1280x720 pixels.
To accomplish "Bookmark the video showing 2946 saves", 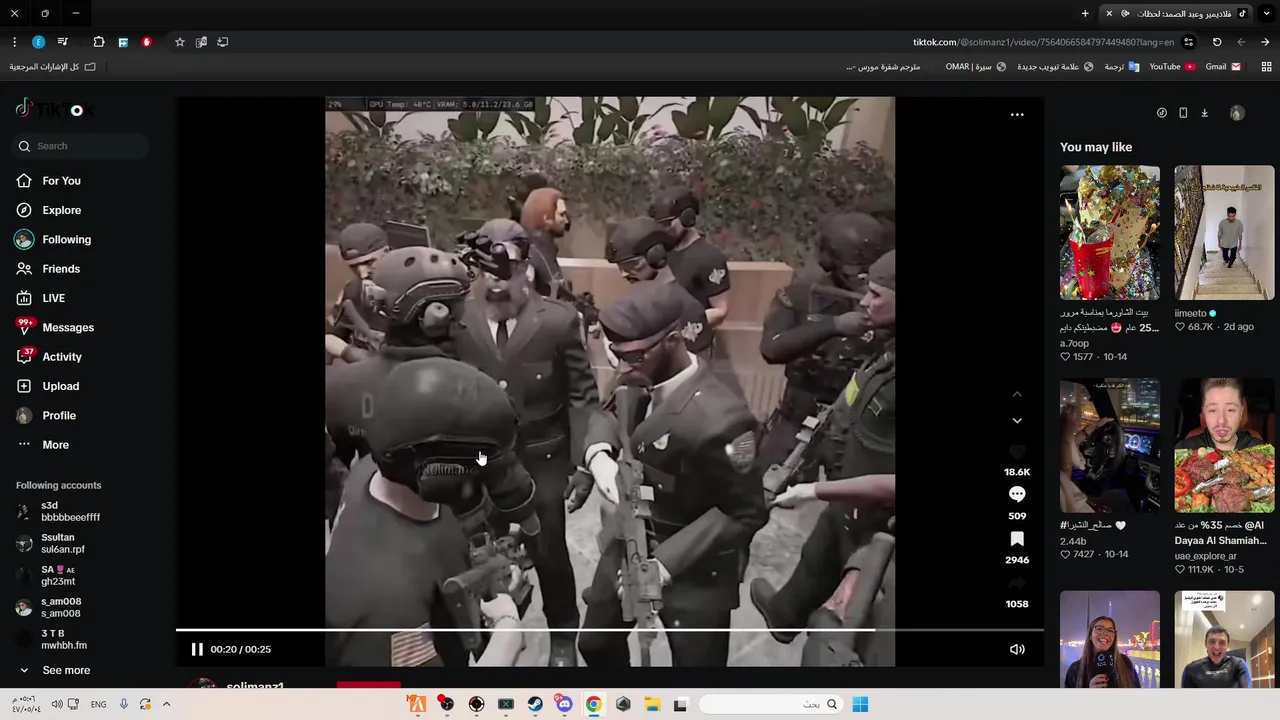I will pyautogui.click(x=1017, y=539).
